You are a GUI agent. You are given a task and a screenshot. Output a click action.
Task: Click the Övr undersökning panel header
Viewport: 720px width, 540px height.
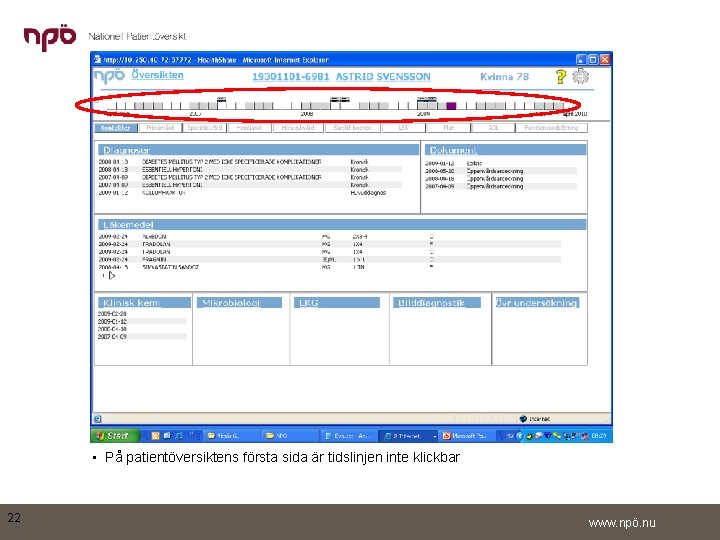click(x=537, y=303)
